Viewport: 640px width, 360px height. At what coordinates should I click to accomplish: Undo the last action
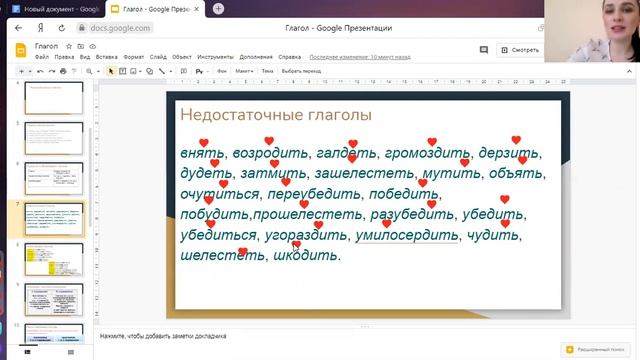[40, 71]
